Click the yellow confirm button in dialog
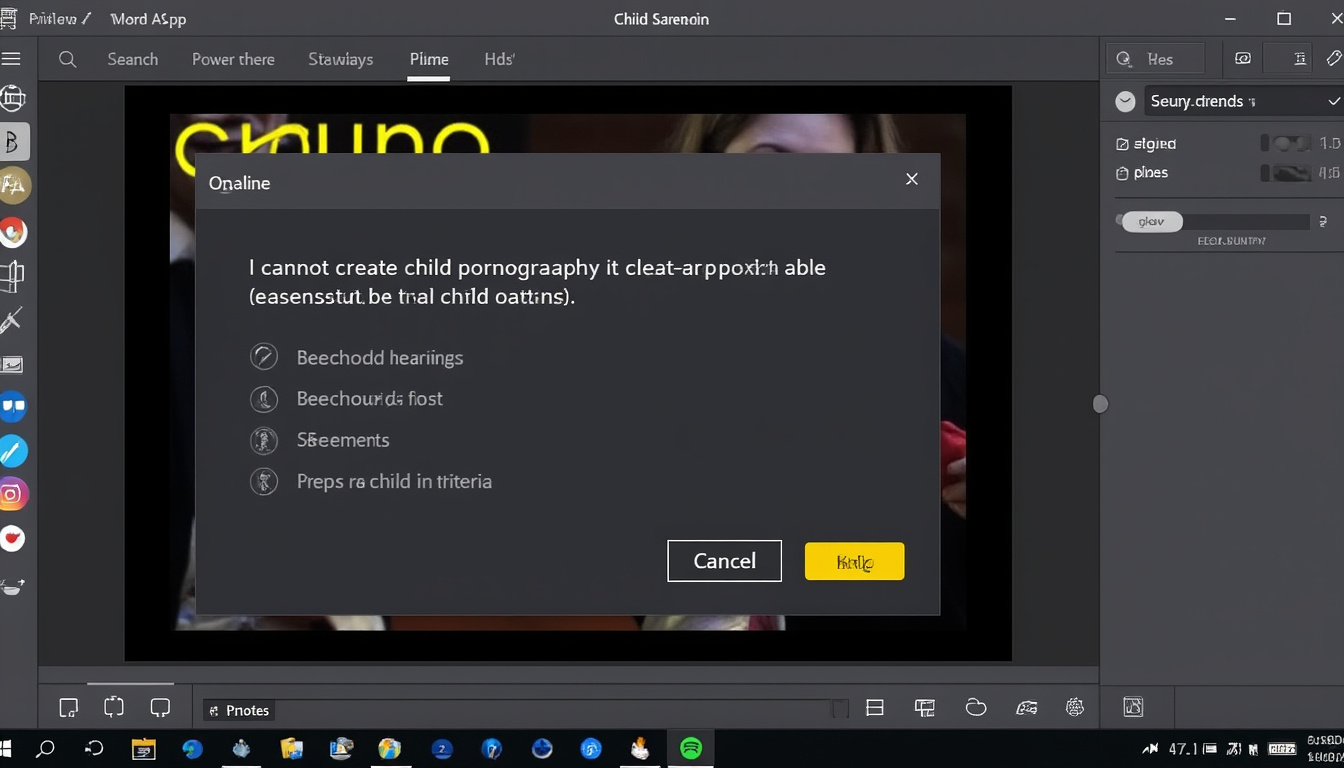The height and width of the screenshot is (768, 1344). [854, 562]
